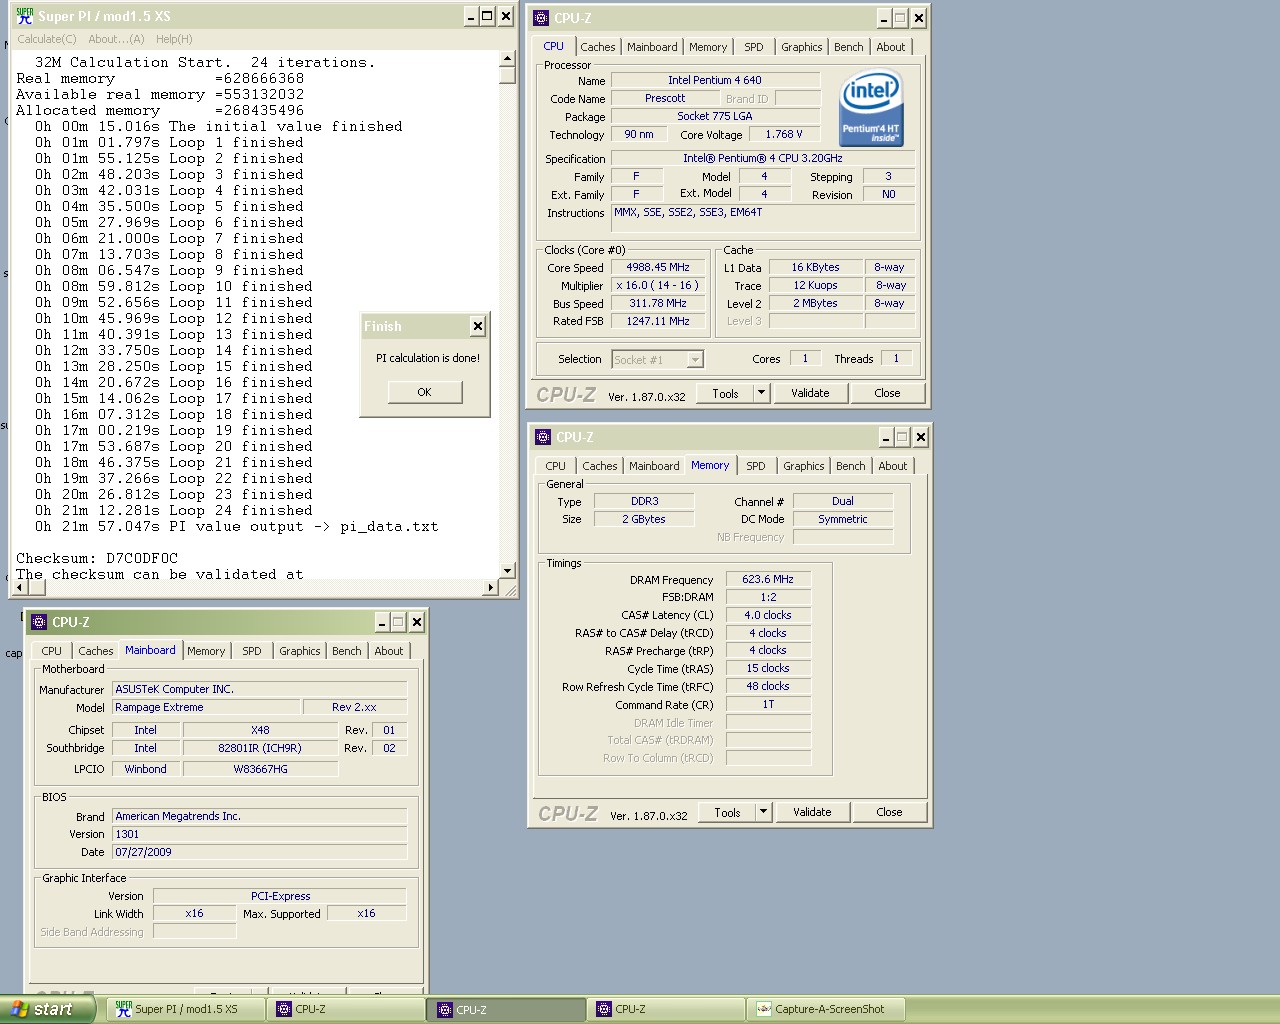1280x1024 pixels.
Task: Open the Graphics tab in the top CPU-Z
Action: tap(802, 47)
